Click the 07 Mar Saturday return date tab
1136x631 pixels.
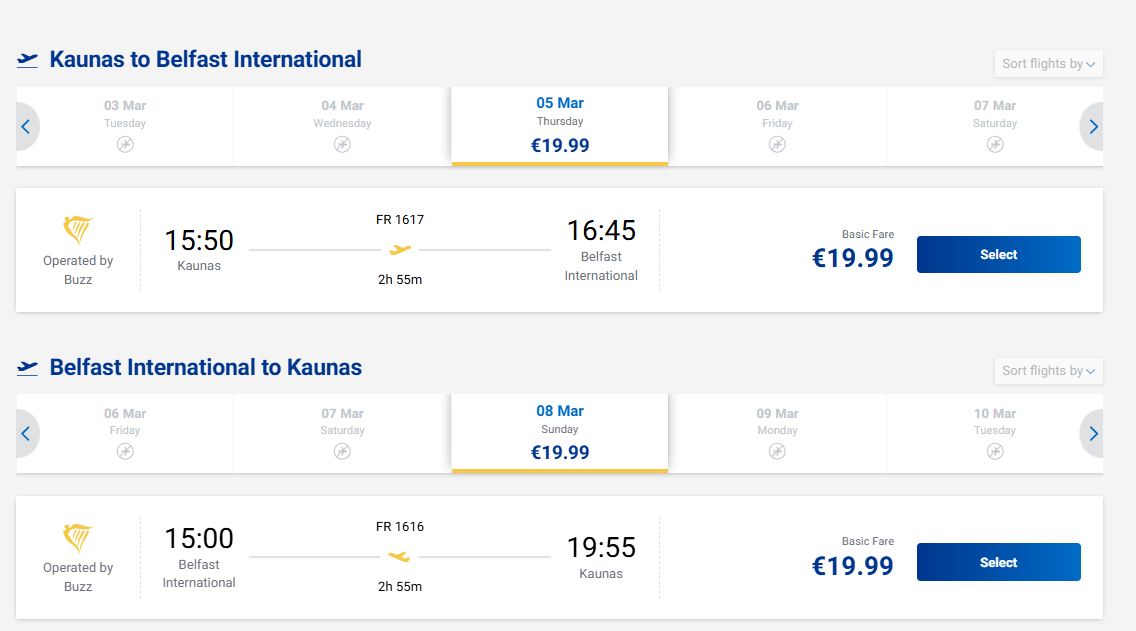point(342,432)
